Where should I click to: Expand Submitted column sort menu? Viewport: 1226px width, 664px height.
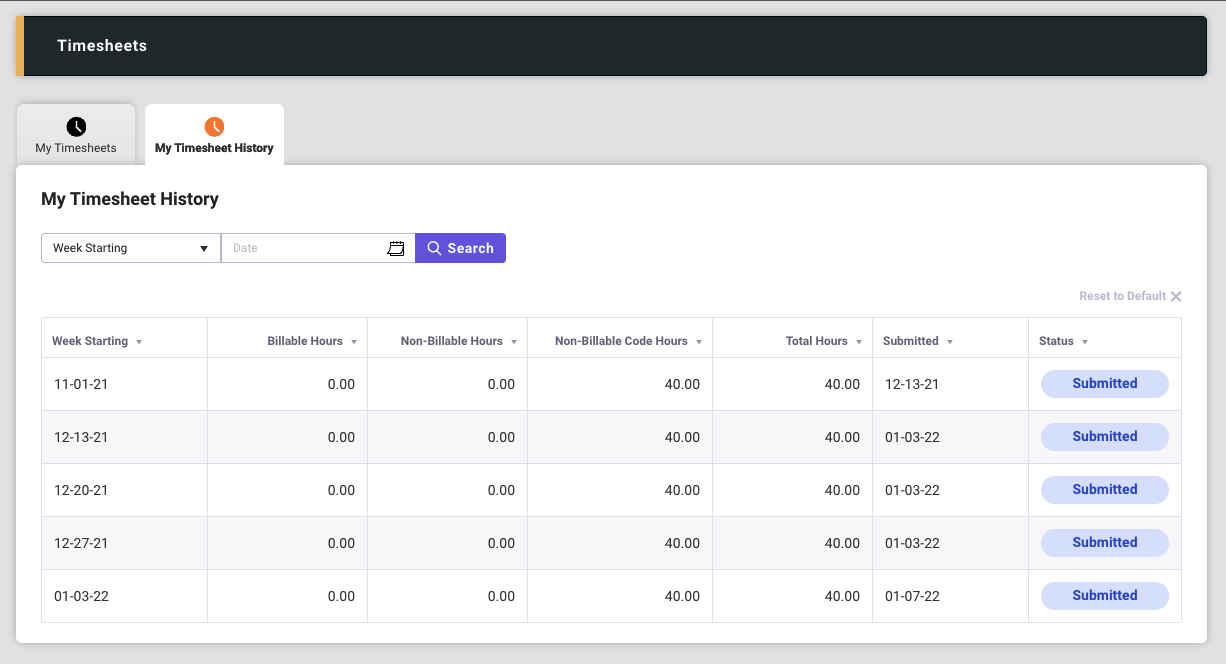click(949, 342)
